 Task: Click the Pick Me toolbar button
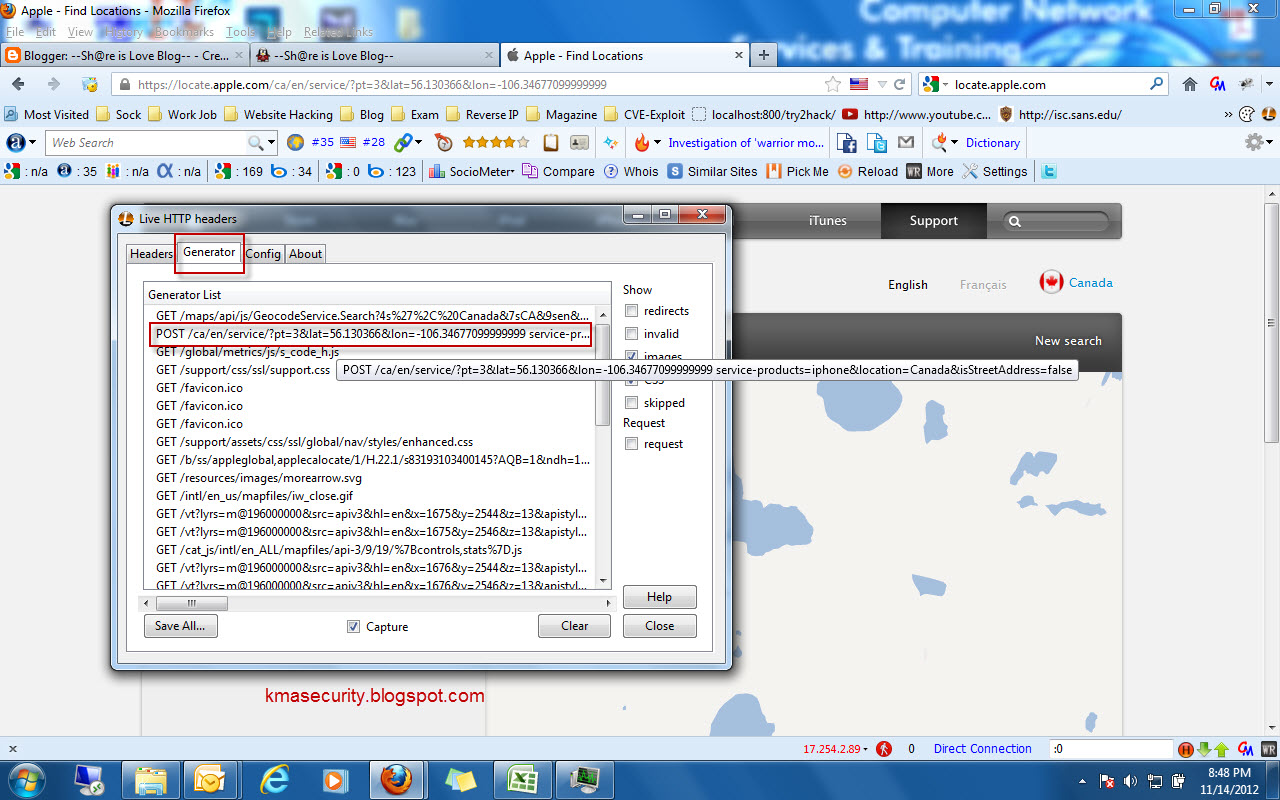(x=797, y=172)
